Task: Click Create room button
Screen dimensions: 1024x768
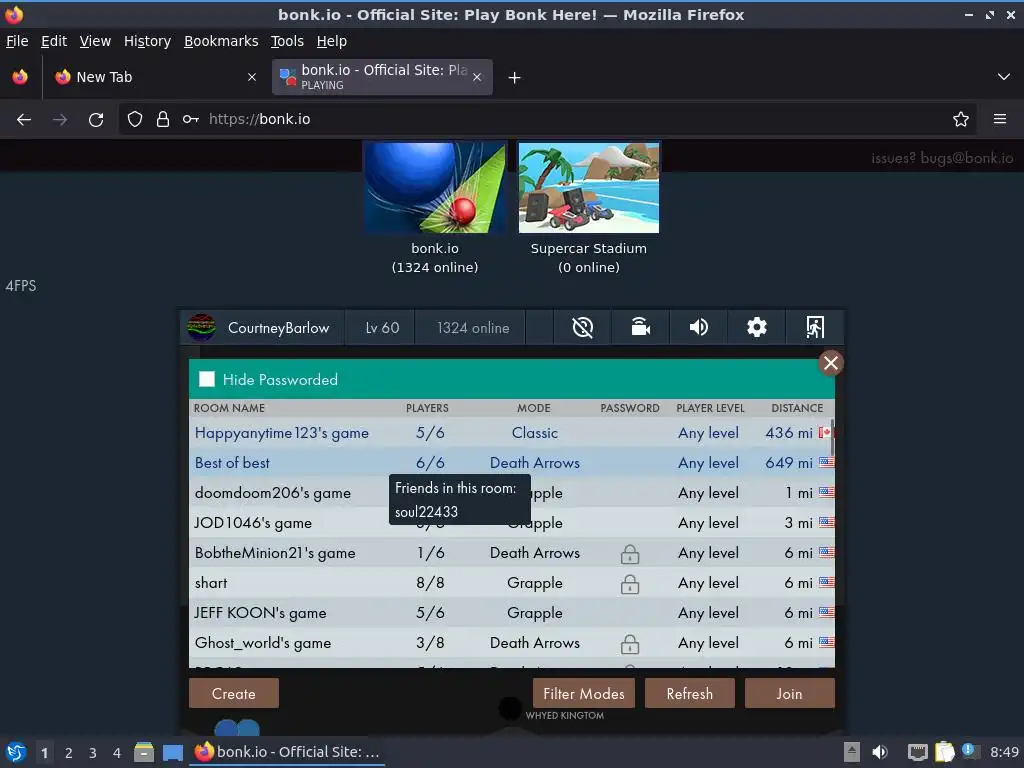Action: [234, 693]
